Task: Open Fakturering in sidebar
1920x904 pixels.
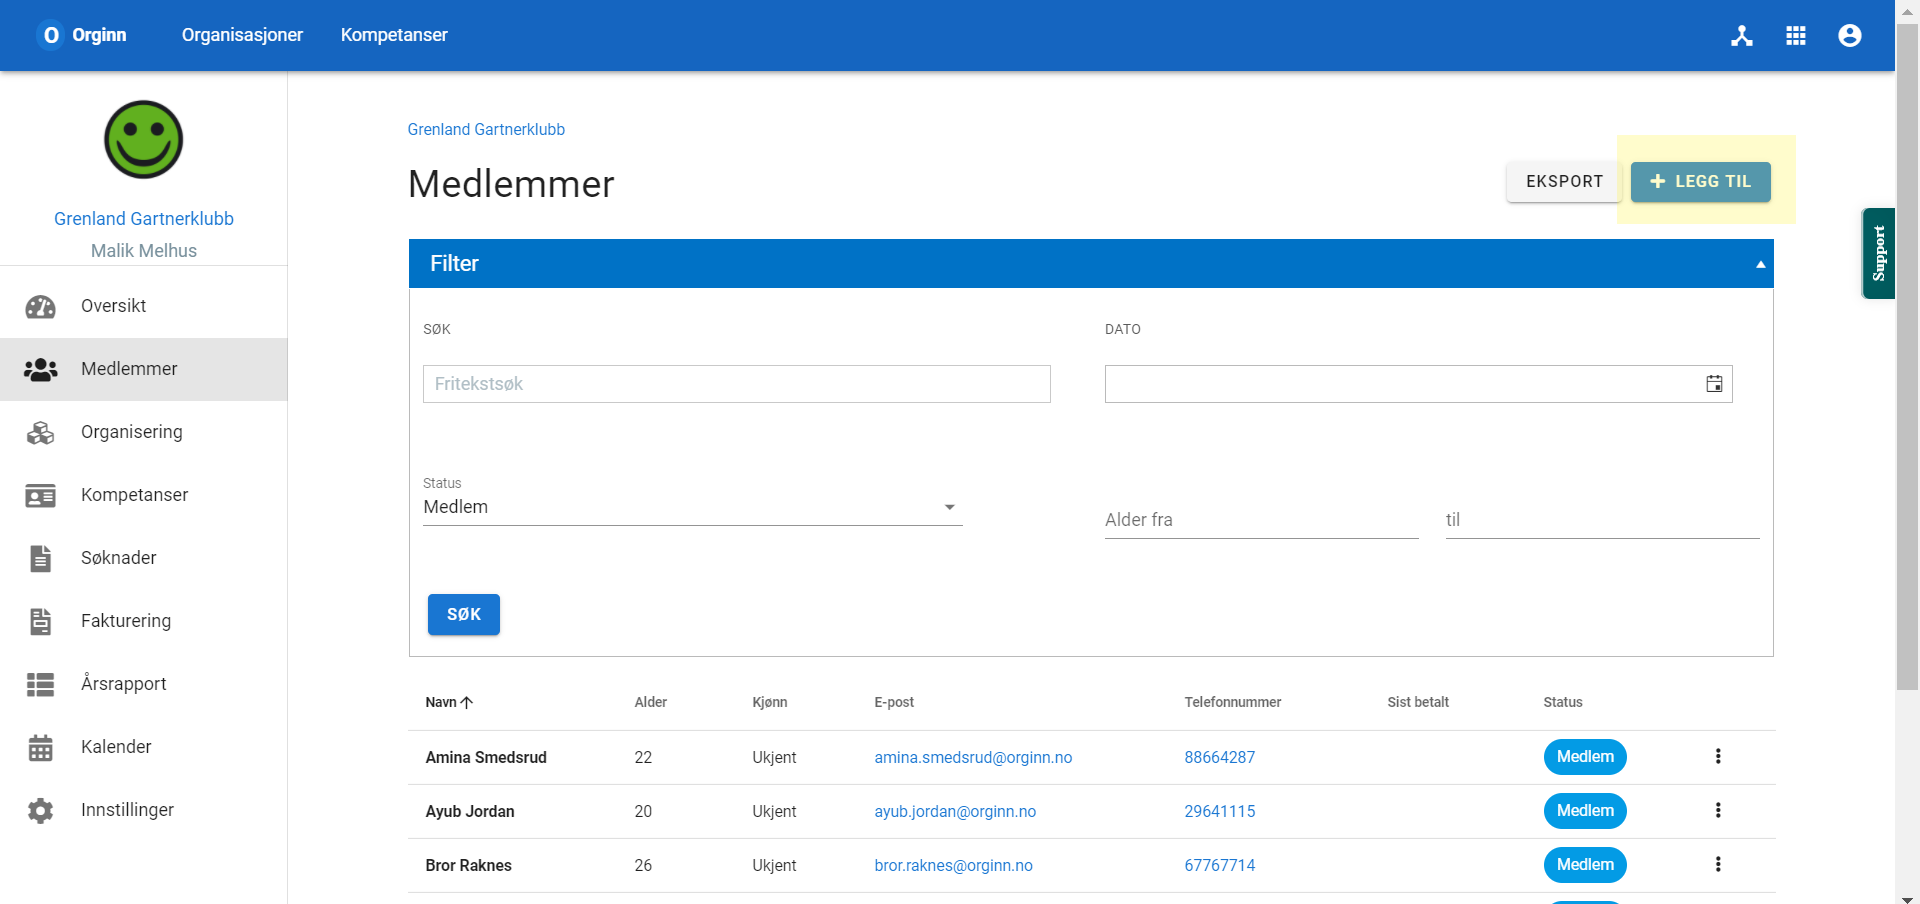Action: (x=144, y=621)
